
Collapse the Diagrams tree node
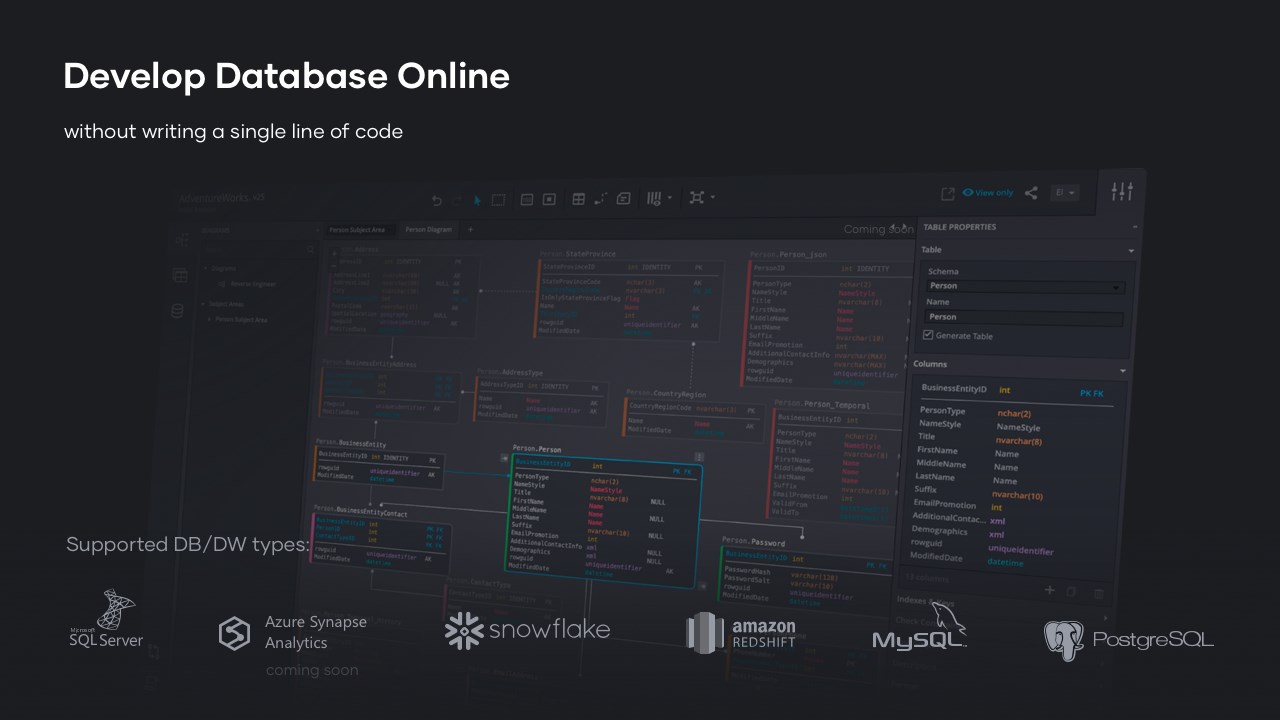[205, 268]
